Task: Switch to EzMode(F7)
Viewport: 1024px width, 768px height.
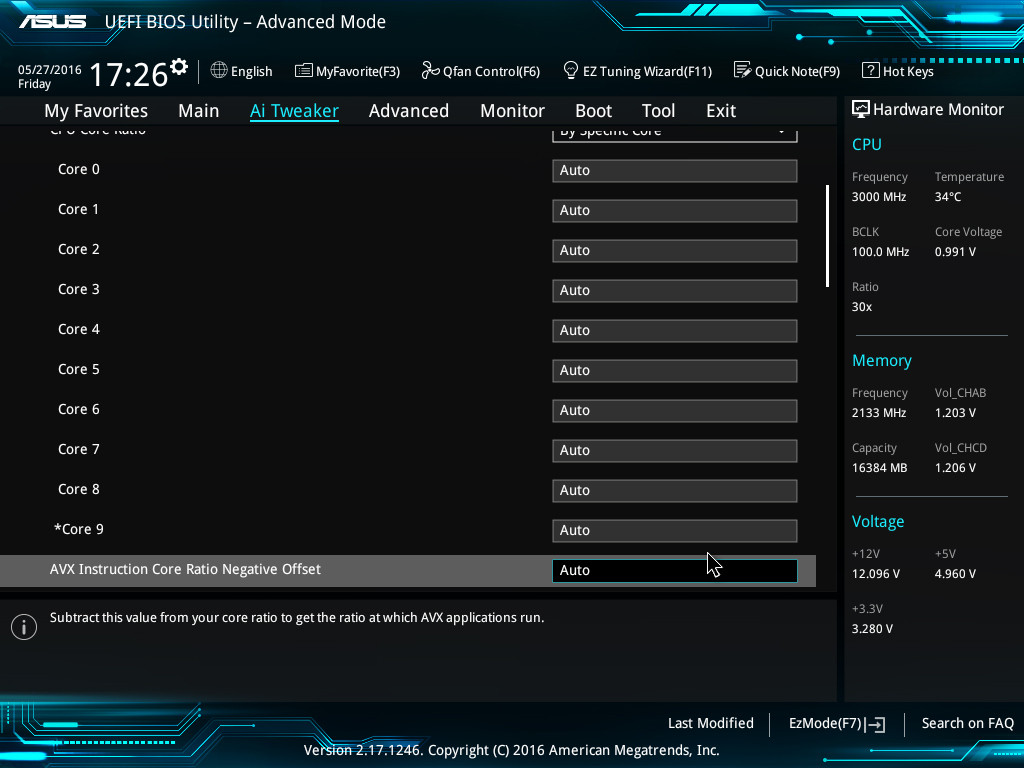Action: coord(836,723)
